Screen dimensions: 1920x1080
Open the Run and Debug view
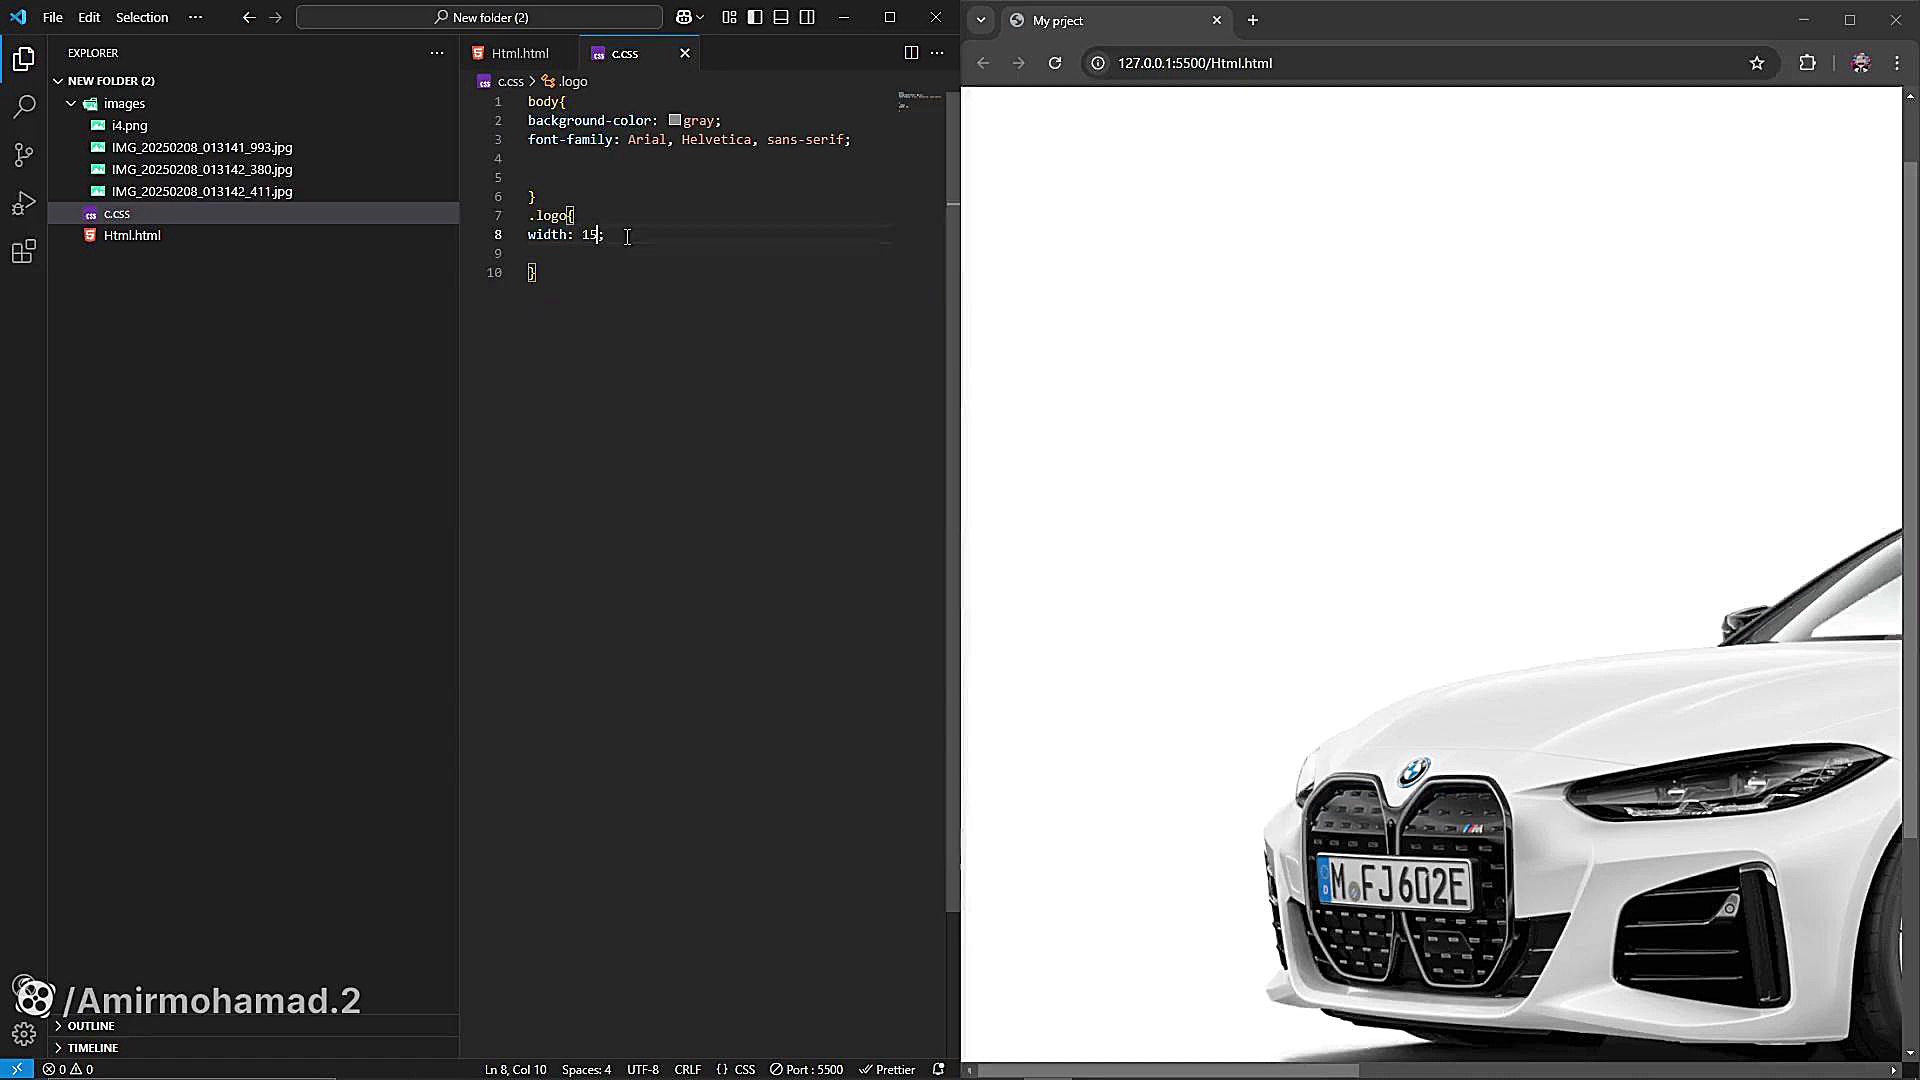[x=24, y=203]
